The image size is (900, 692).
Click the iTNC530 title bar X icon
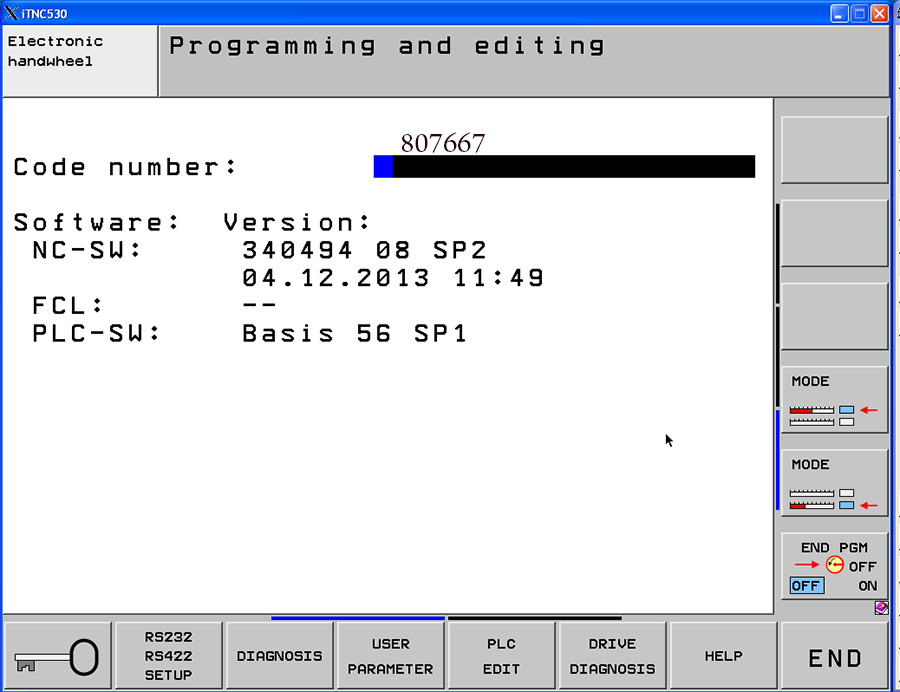click(x=10, y=13)
